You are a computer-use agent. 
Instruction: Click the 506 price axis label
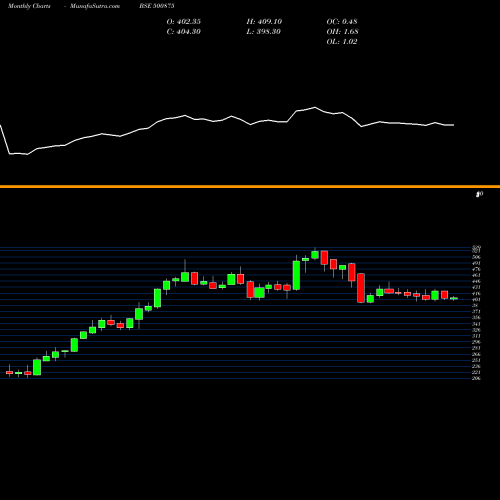click(477, 257)
